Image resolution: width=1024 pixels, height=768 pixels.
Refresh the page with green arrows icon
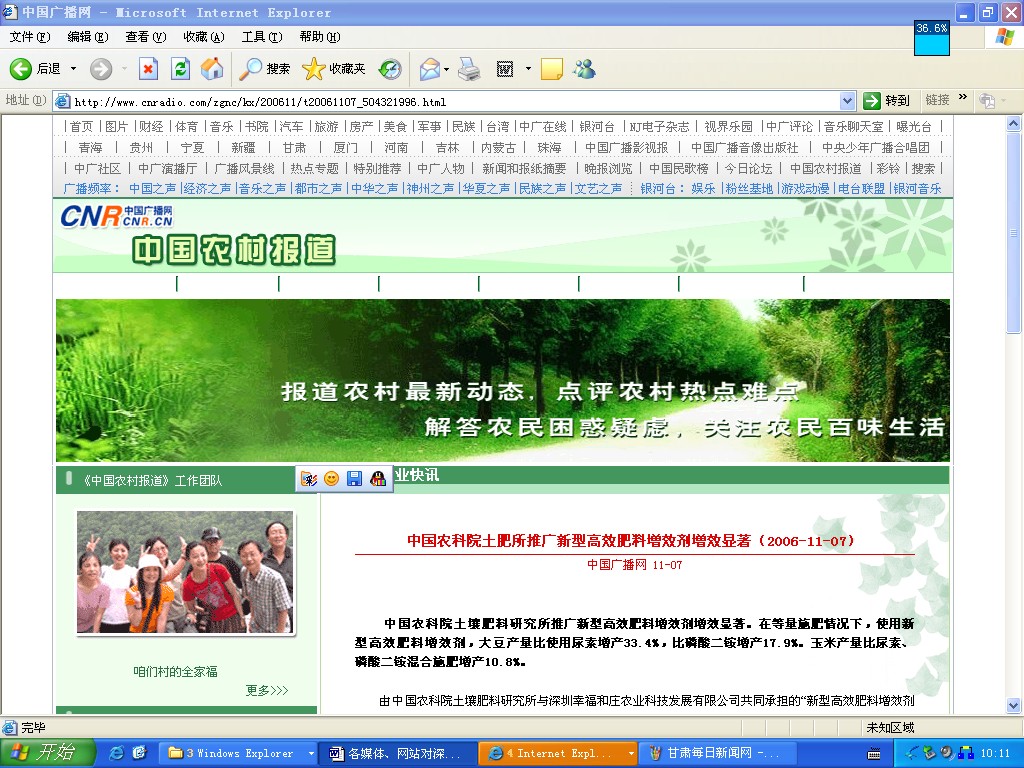[180, 69]
